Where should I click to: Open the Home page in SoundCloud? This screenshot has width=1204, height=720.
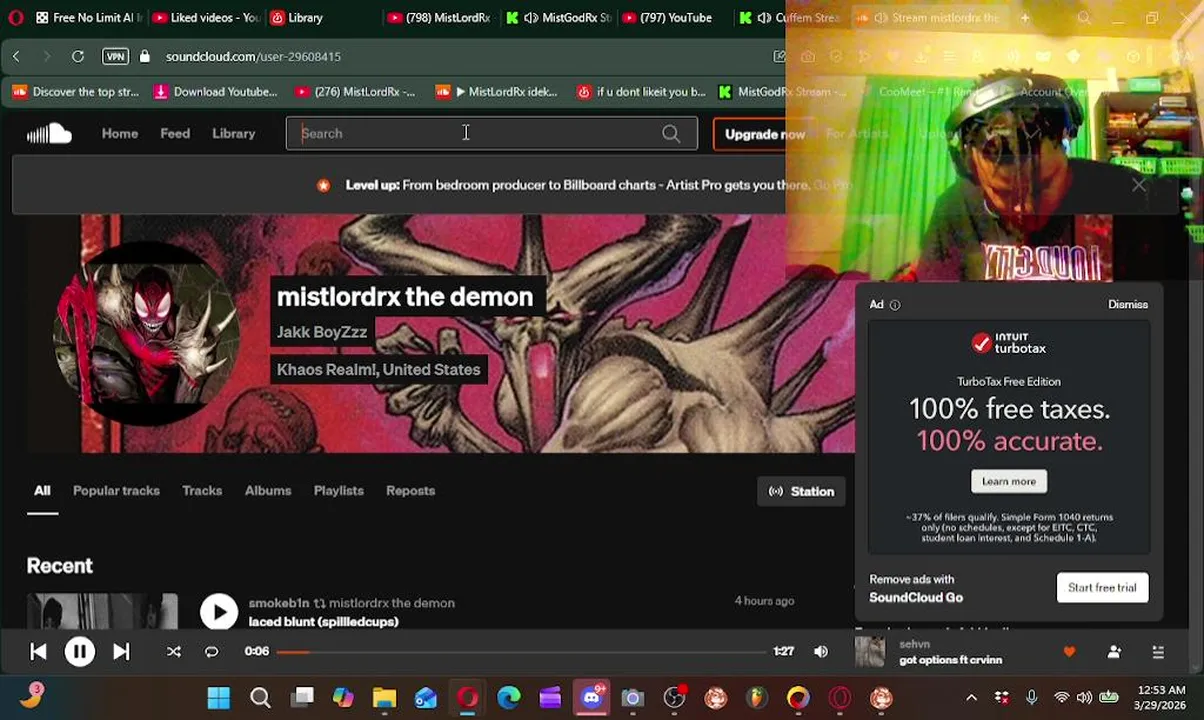click(120, 133)
